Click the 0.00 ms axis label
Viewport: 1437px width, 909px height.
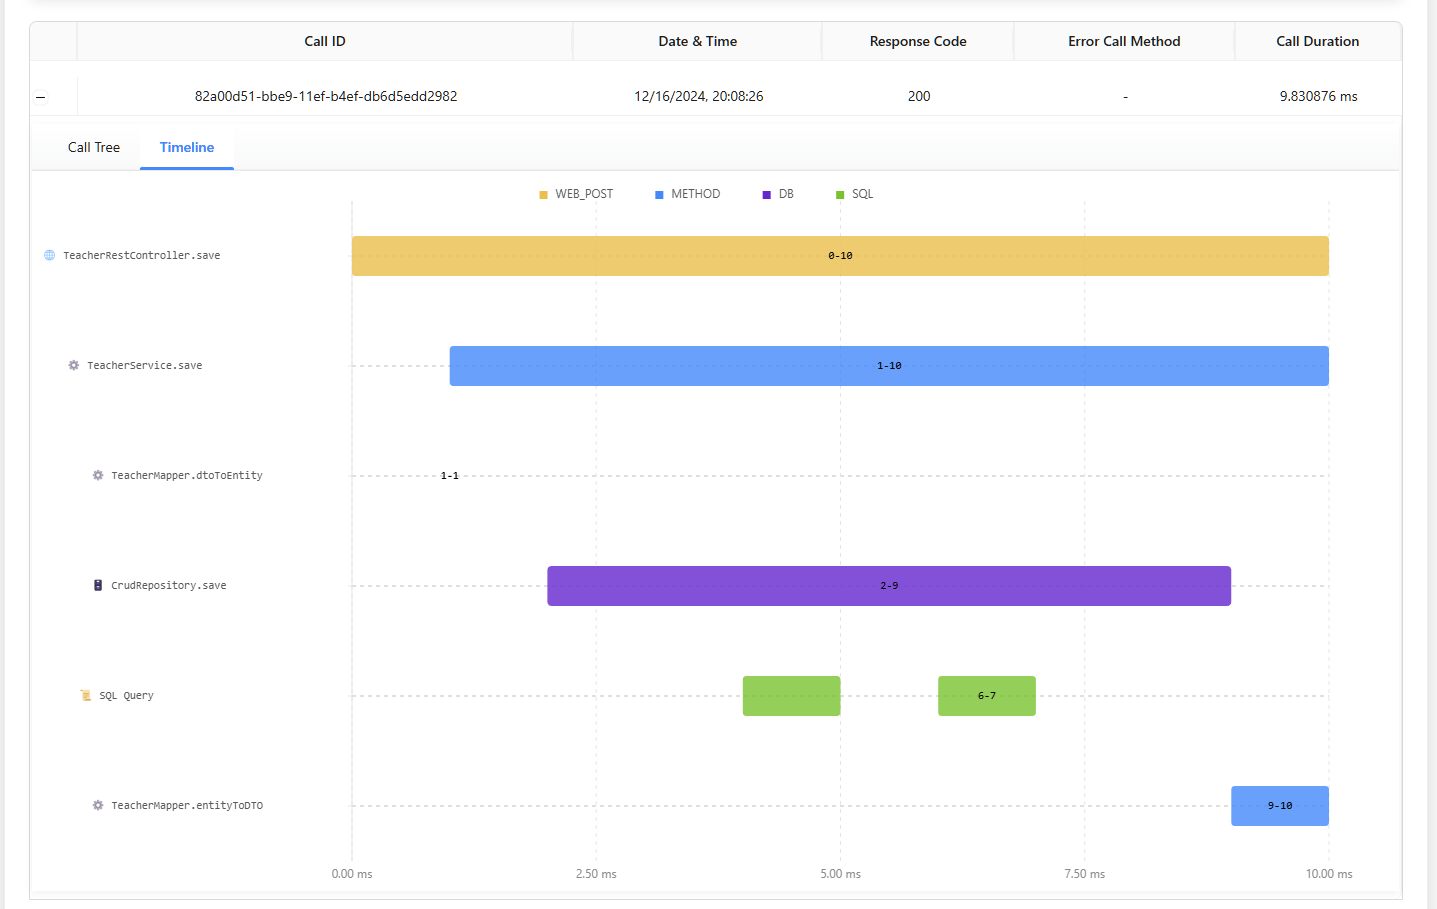coord(352,874)
